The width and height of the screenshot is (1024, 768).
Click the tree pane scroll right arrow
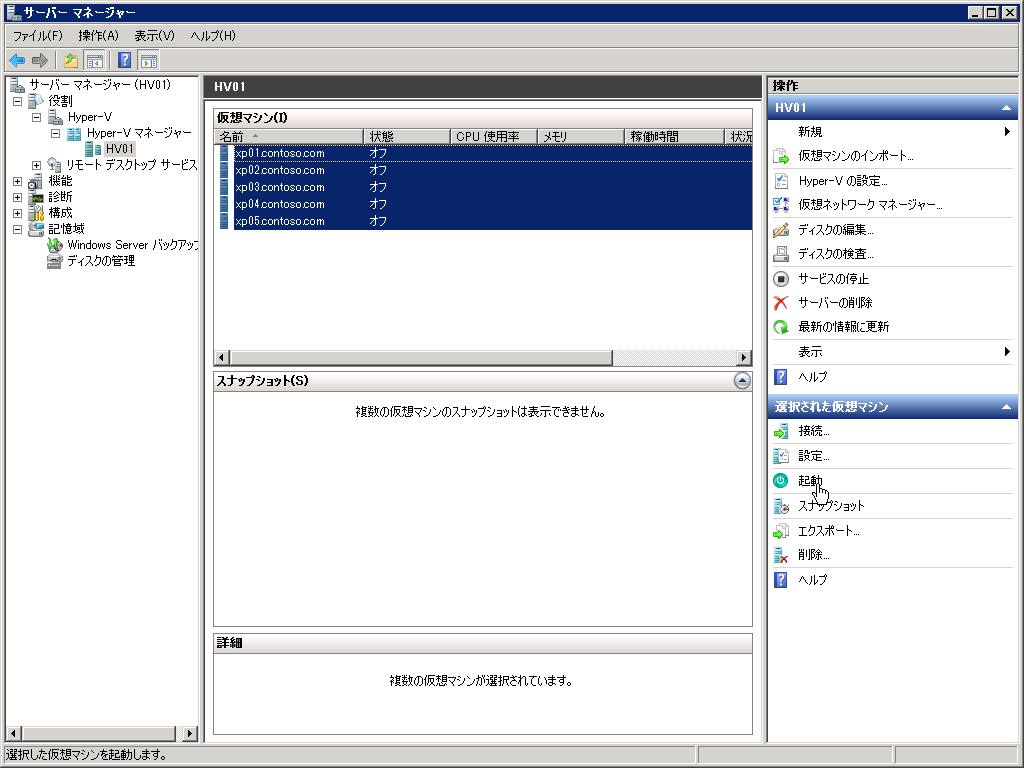[x=189, y=733]
